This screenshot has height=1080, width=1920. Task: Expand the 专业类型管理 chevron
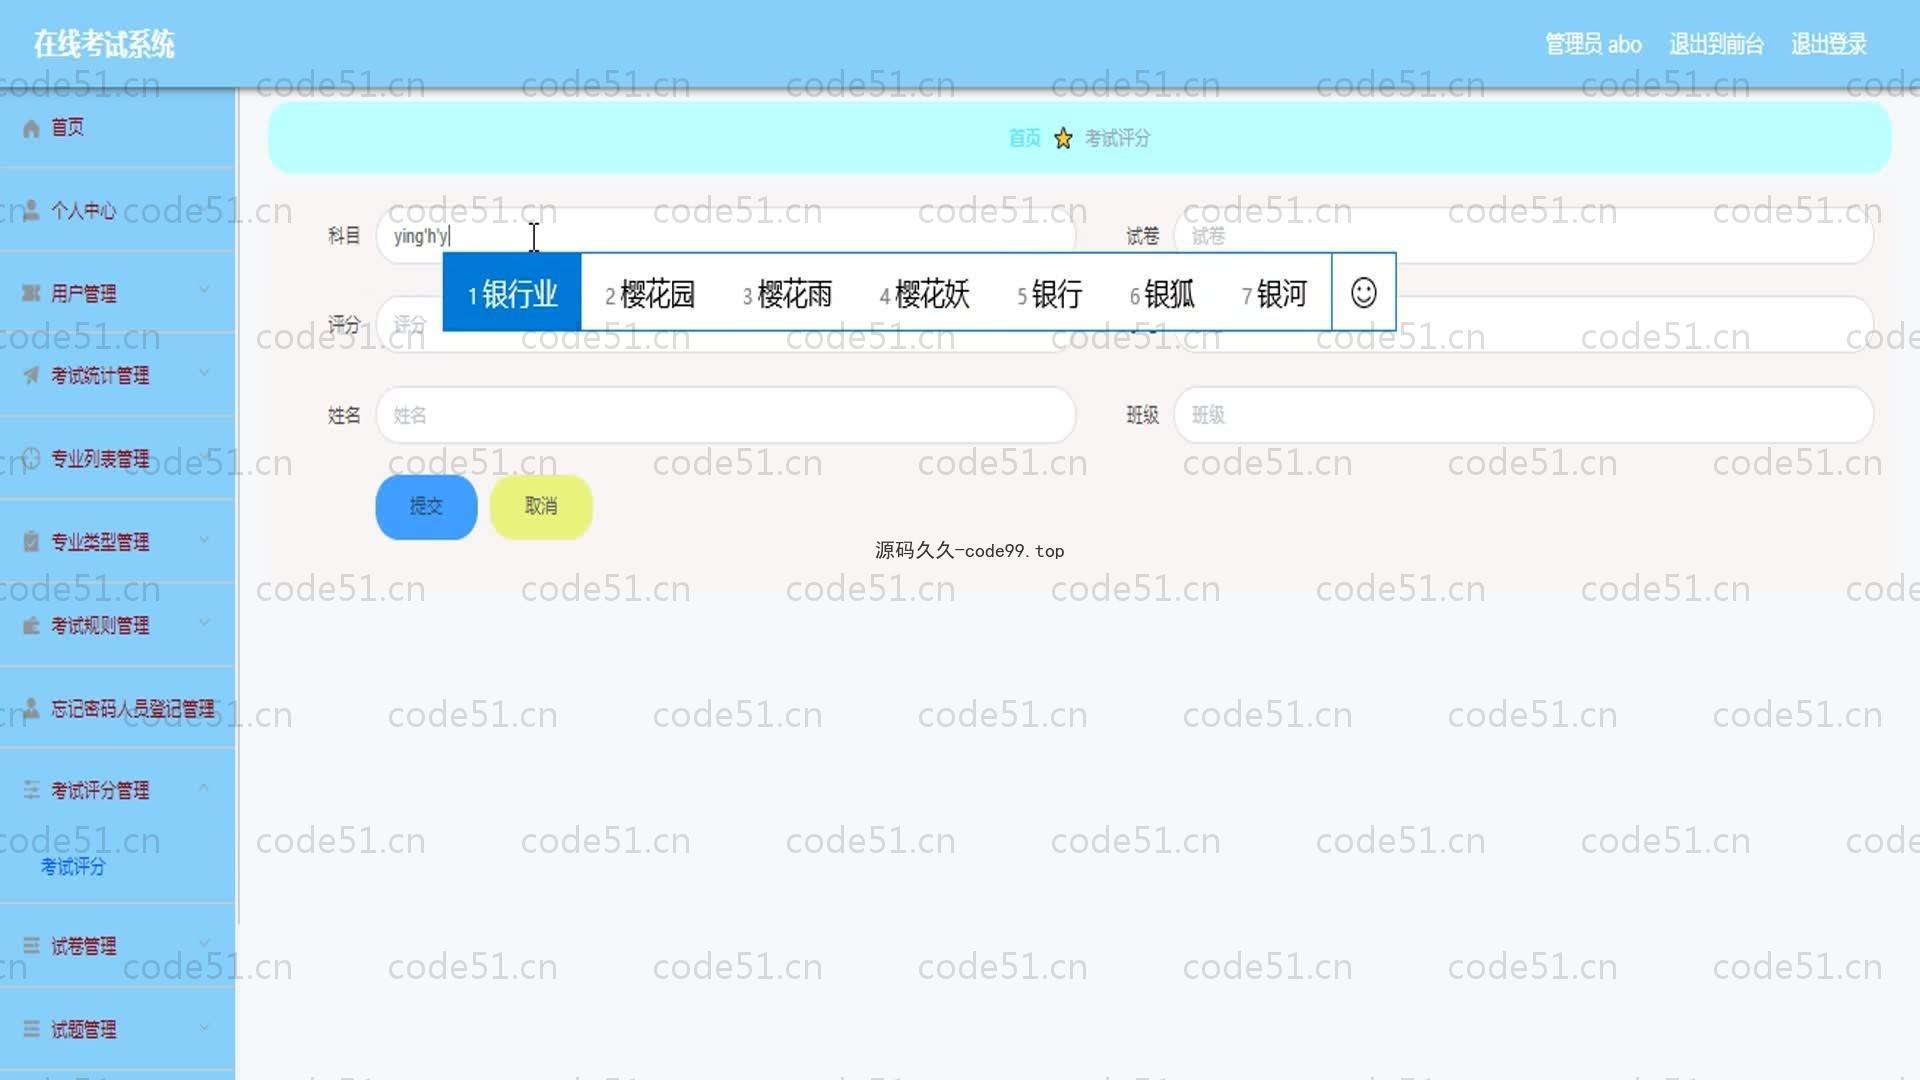click(x=204, y=540)
